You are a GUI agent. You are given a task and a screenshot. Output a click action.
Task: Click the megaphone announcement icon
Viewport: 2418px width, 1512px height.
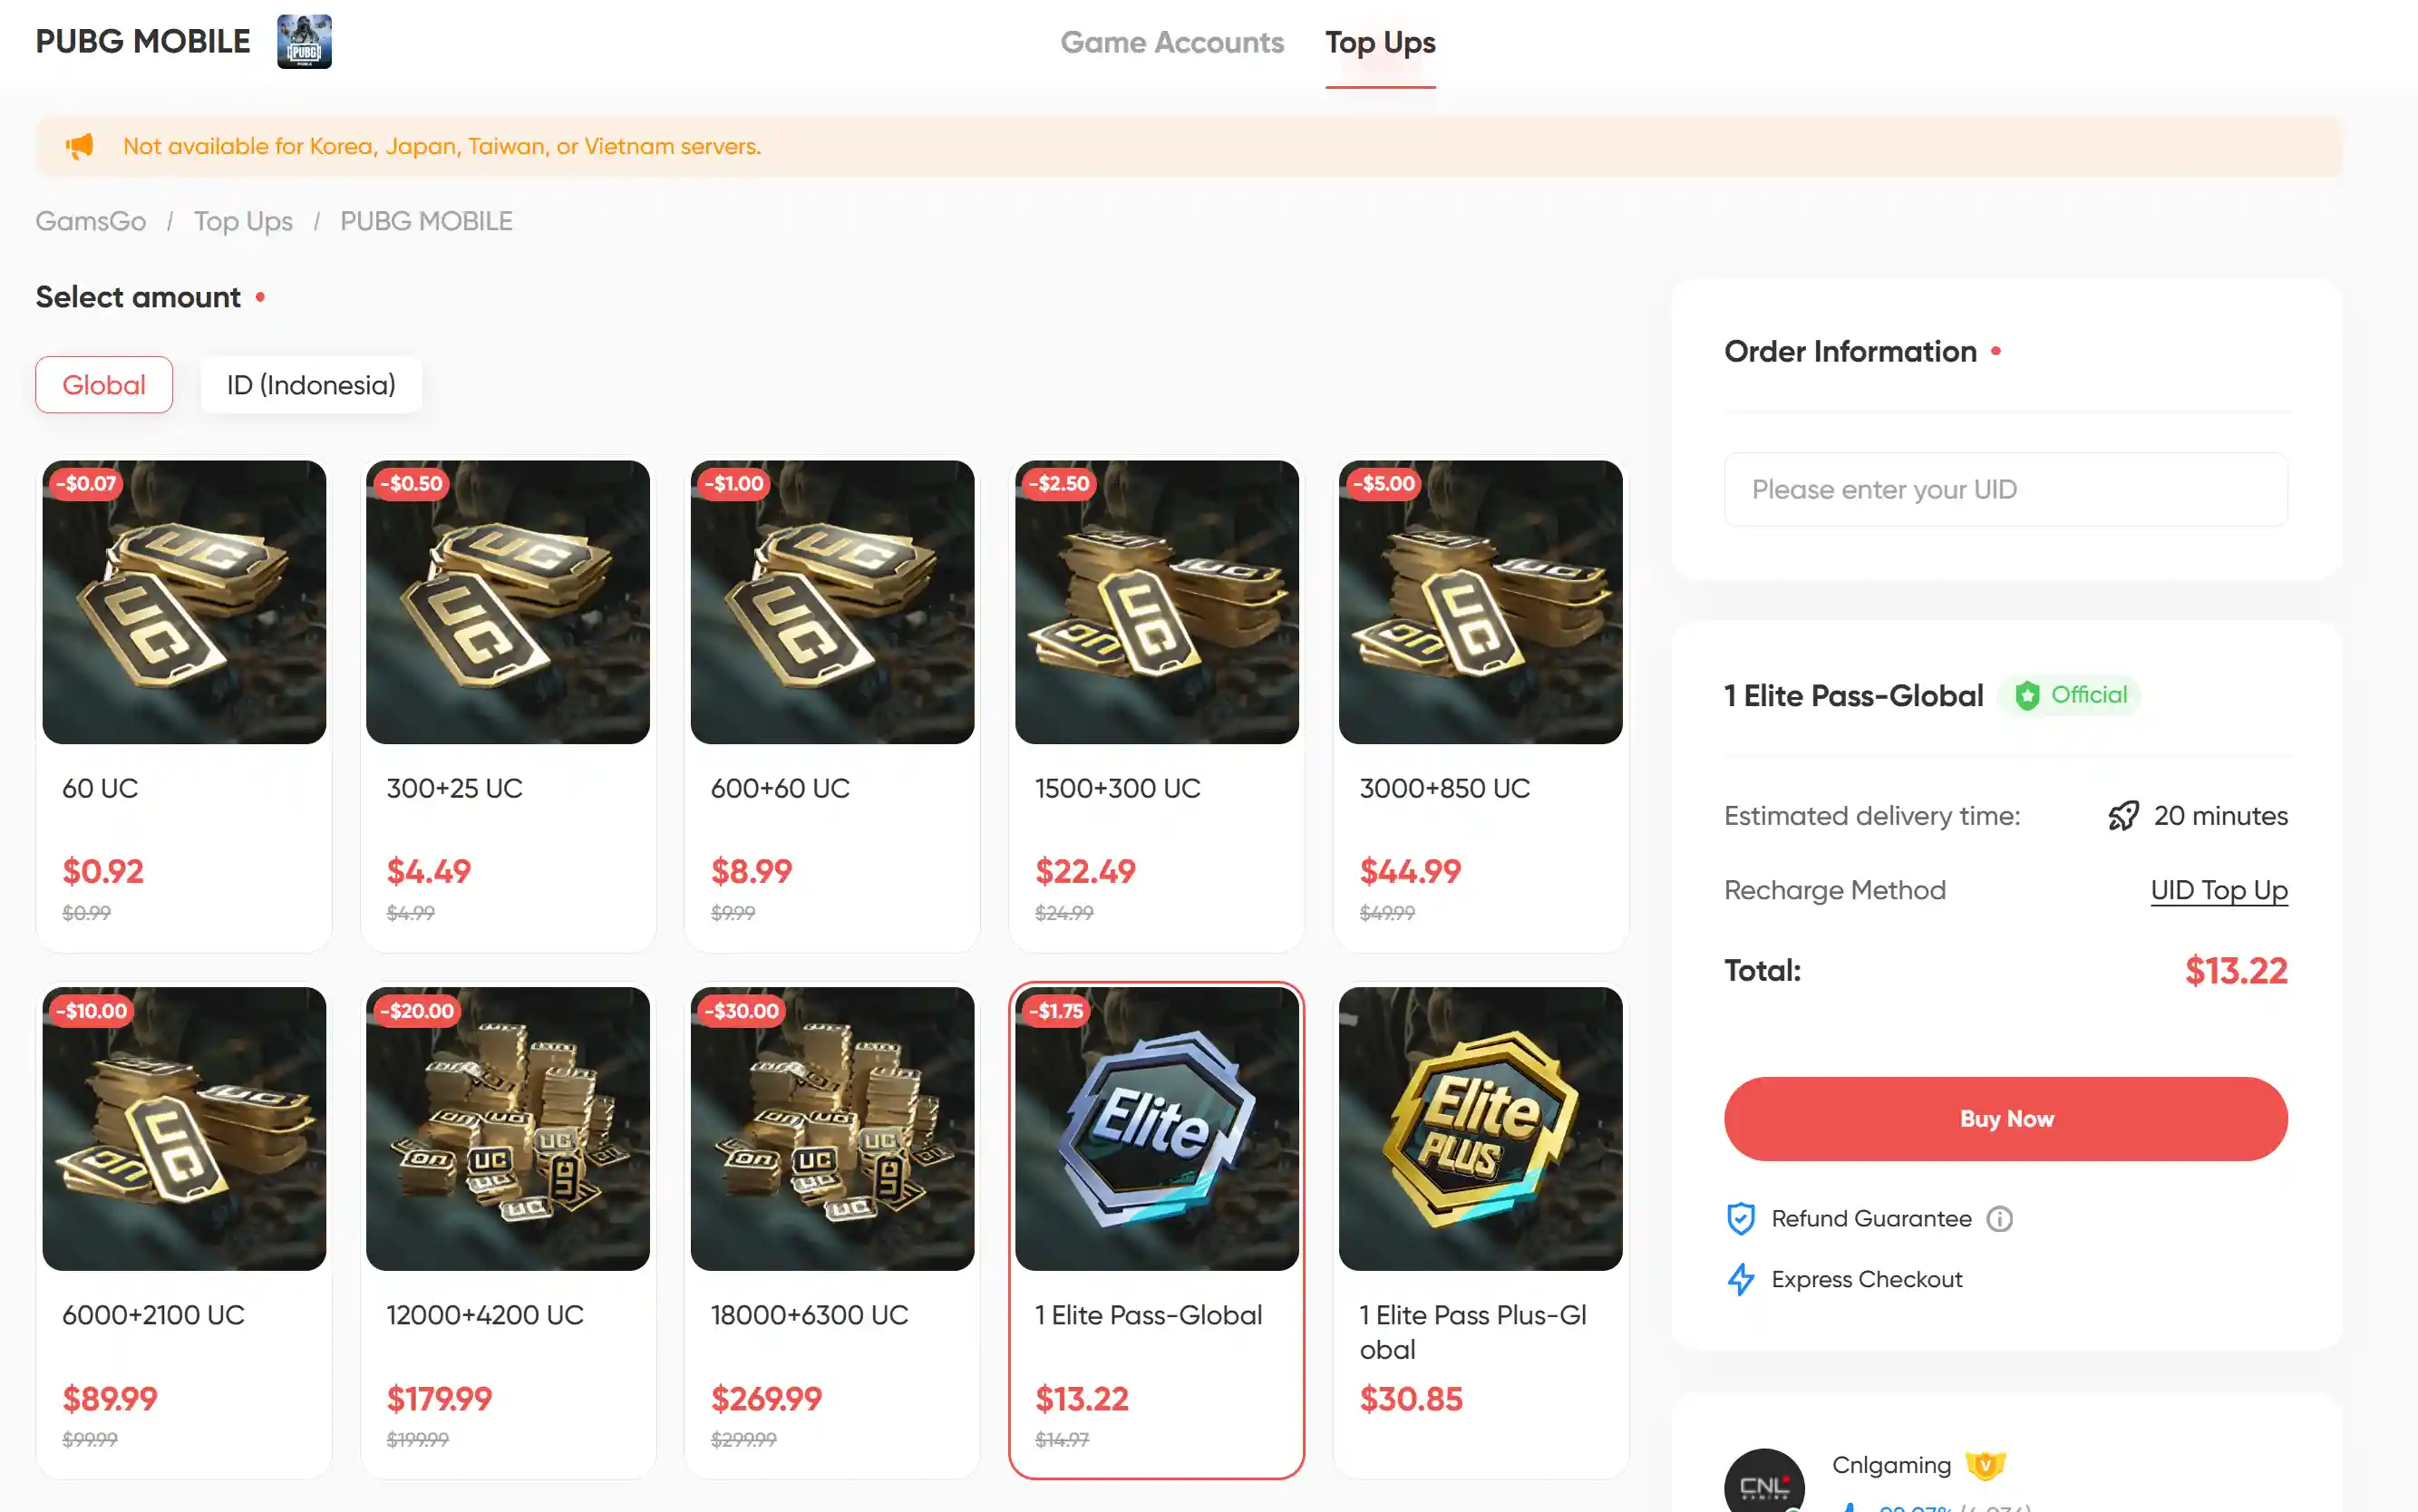[79, 146]
